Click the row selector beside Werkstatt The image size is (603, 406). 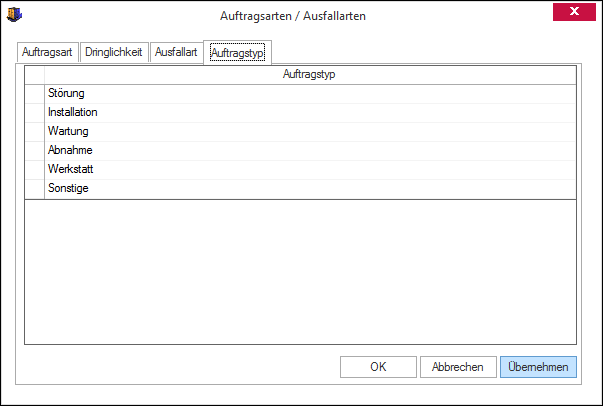tap(35, 170)
